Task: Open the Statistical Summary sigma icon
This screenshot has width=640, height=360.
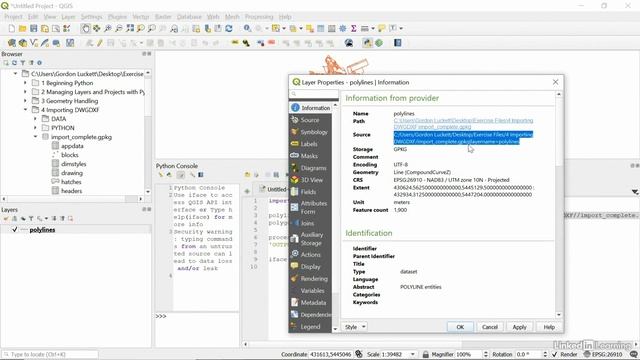Action: (x=353, y=28)
